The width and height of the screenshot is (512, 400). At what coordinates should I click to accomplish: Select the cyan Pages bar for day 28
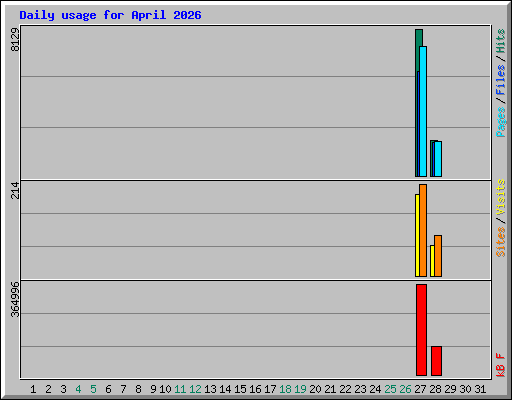click(x=438, y=159)
